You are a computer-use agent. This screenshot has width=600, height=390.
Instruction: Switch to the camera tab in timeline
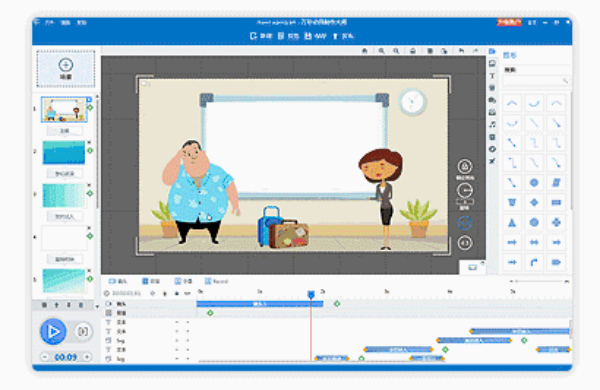(x=117, y=281)
